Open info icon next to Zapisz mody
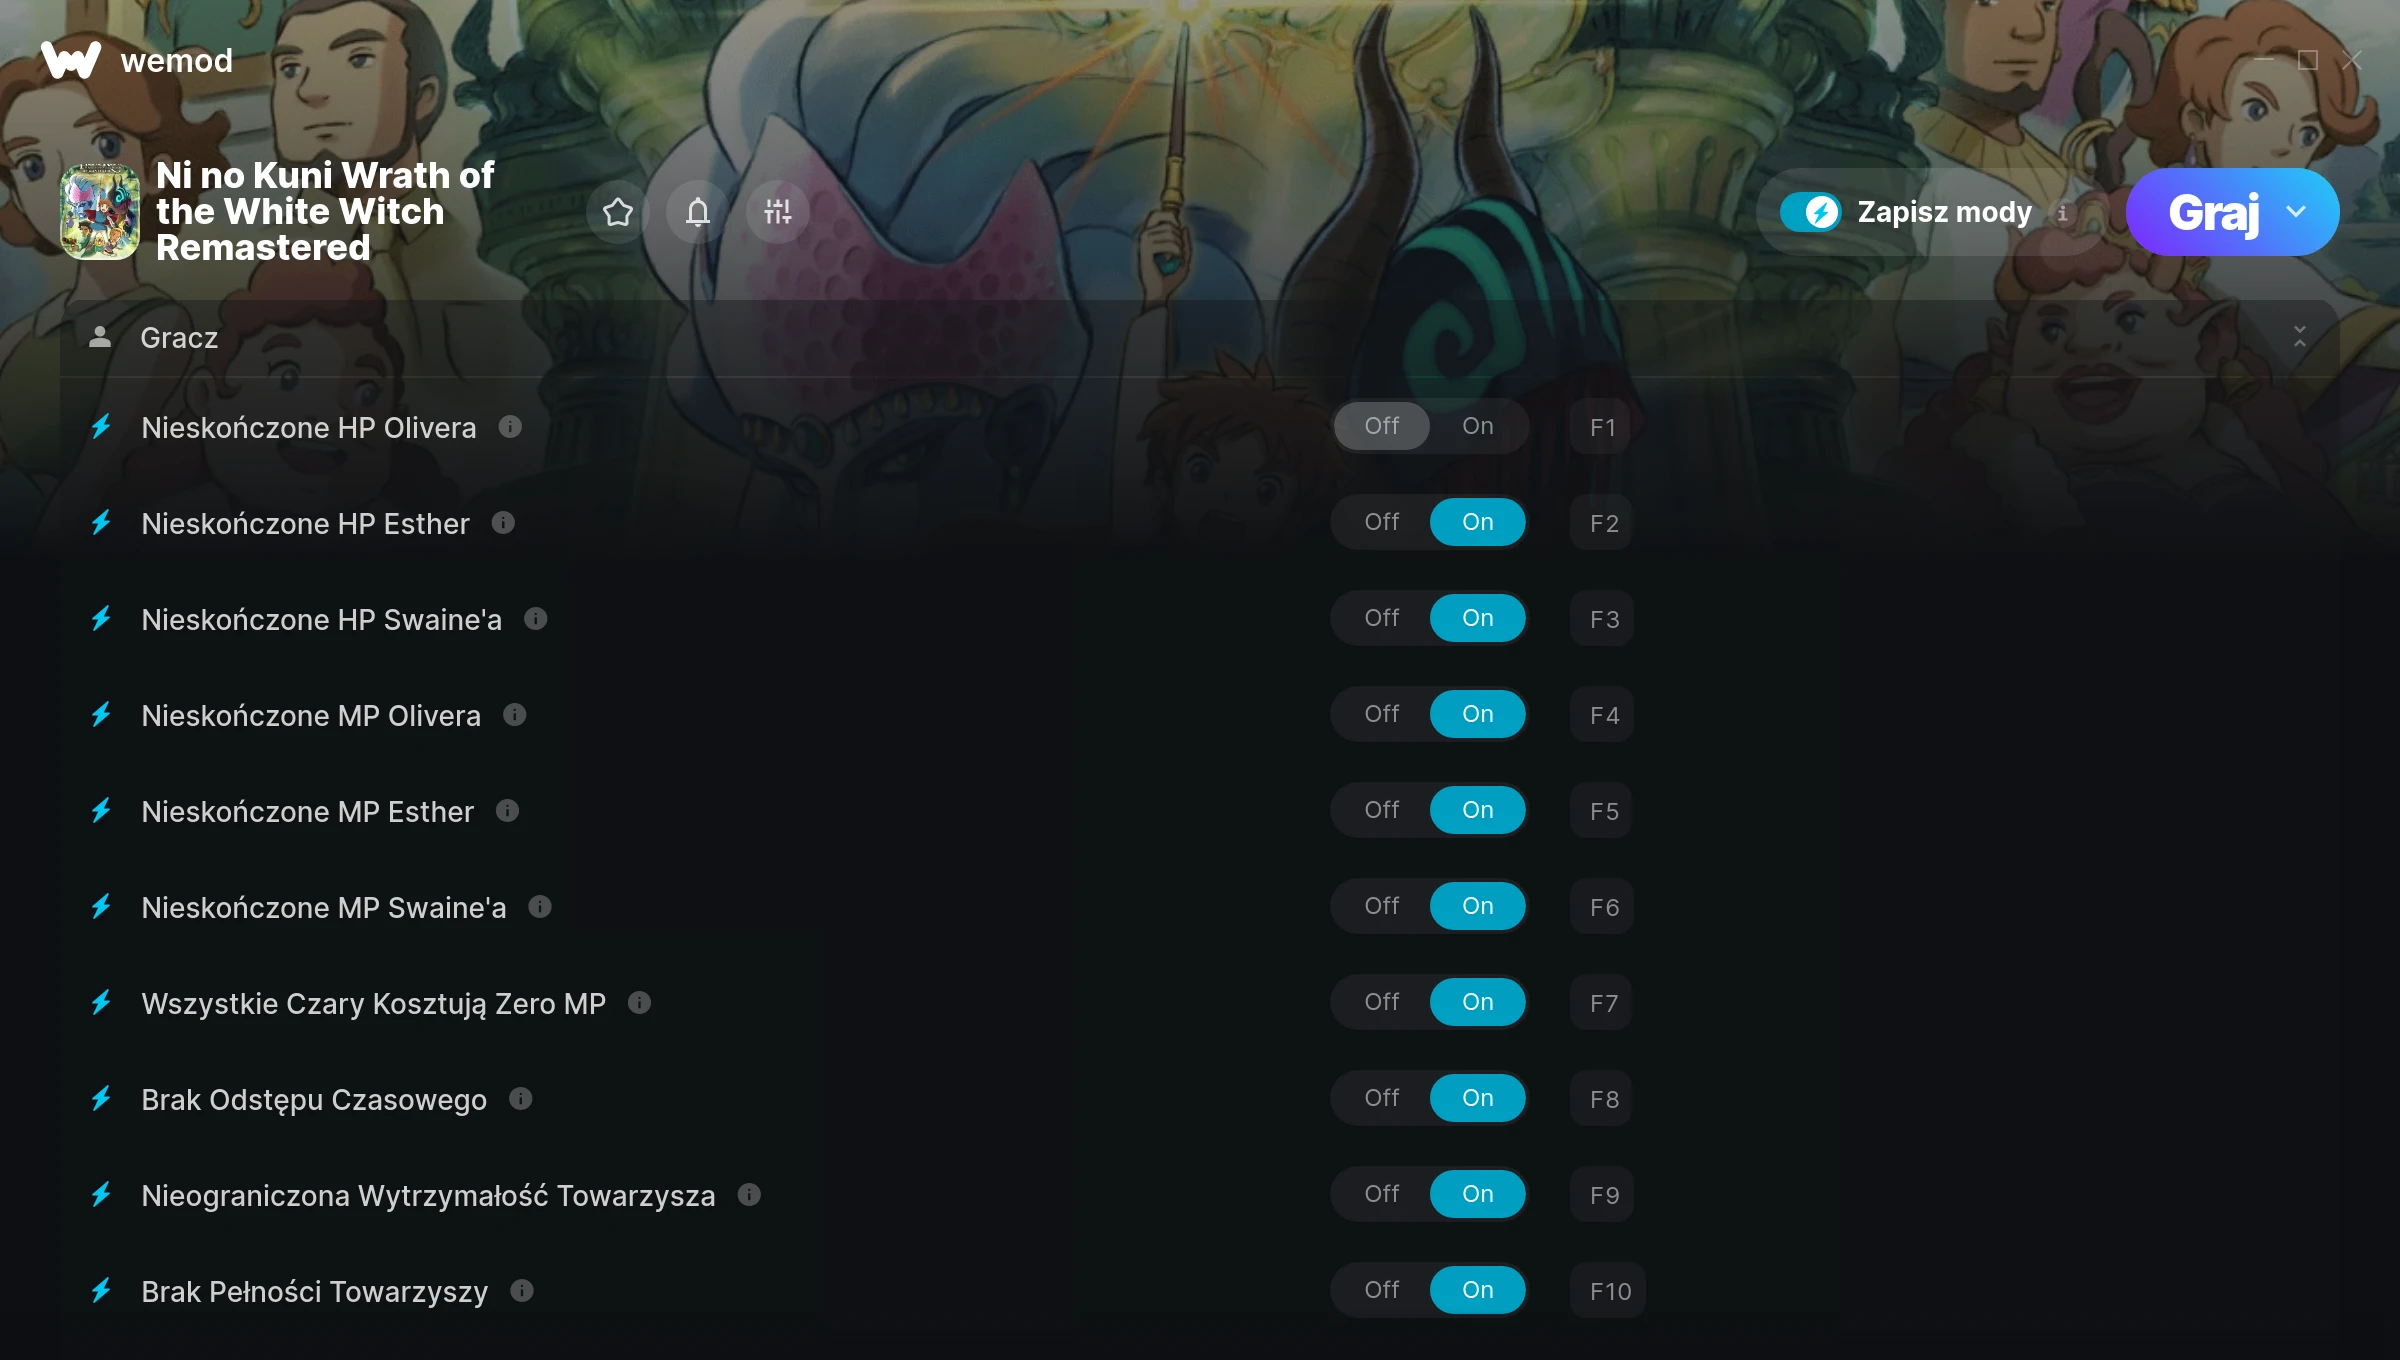This screenshot has width=2400, height=1360. 2062,212
